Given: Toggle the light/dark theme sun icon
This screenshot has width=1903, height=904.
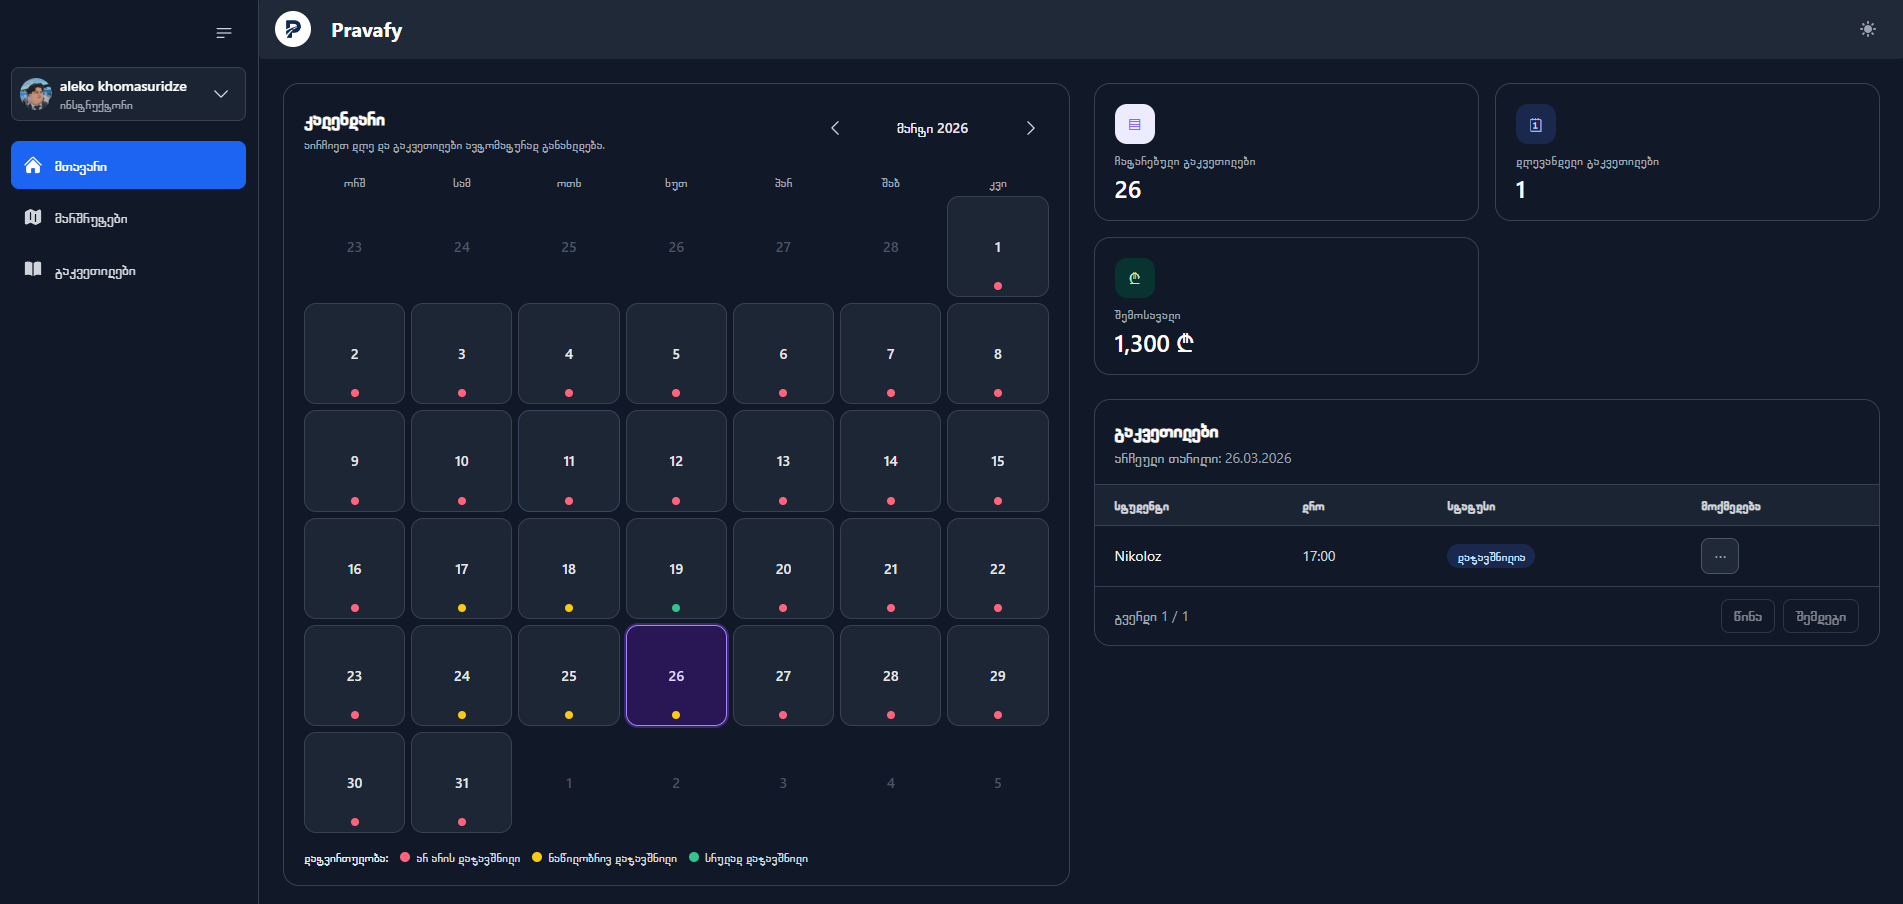Looking at the screenshot, I should click(1867, 29).
